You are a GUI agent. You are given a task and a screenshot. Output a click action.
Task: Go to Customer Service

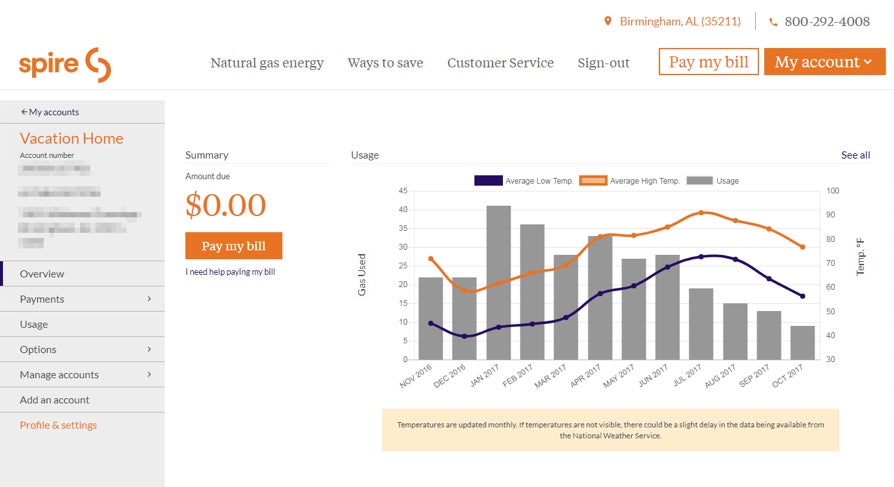[500, 63]
